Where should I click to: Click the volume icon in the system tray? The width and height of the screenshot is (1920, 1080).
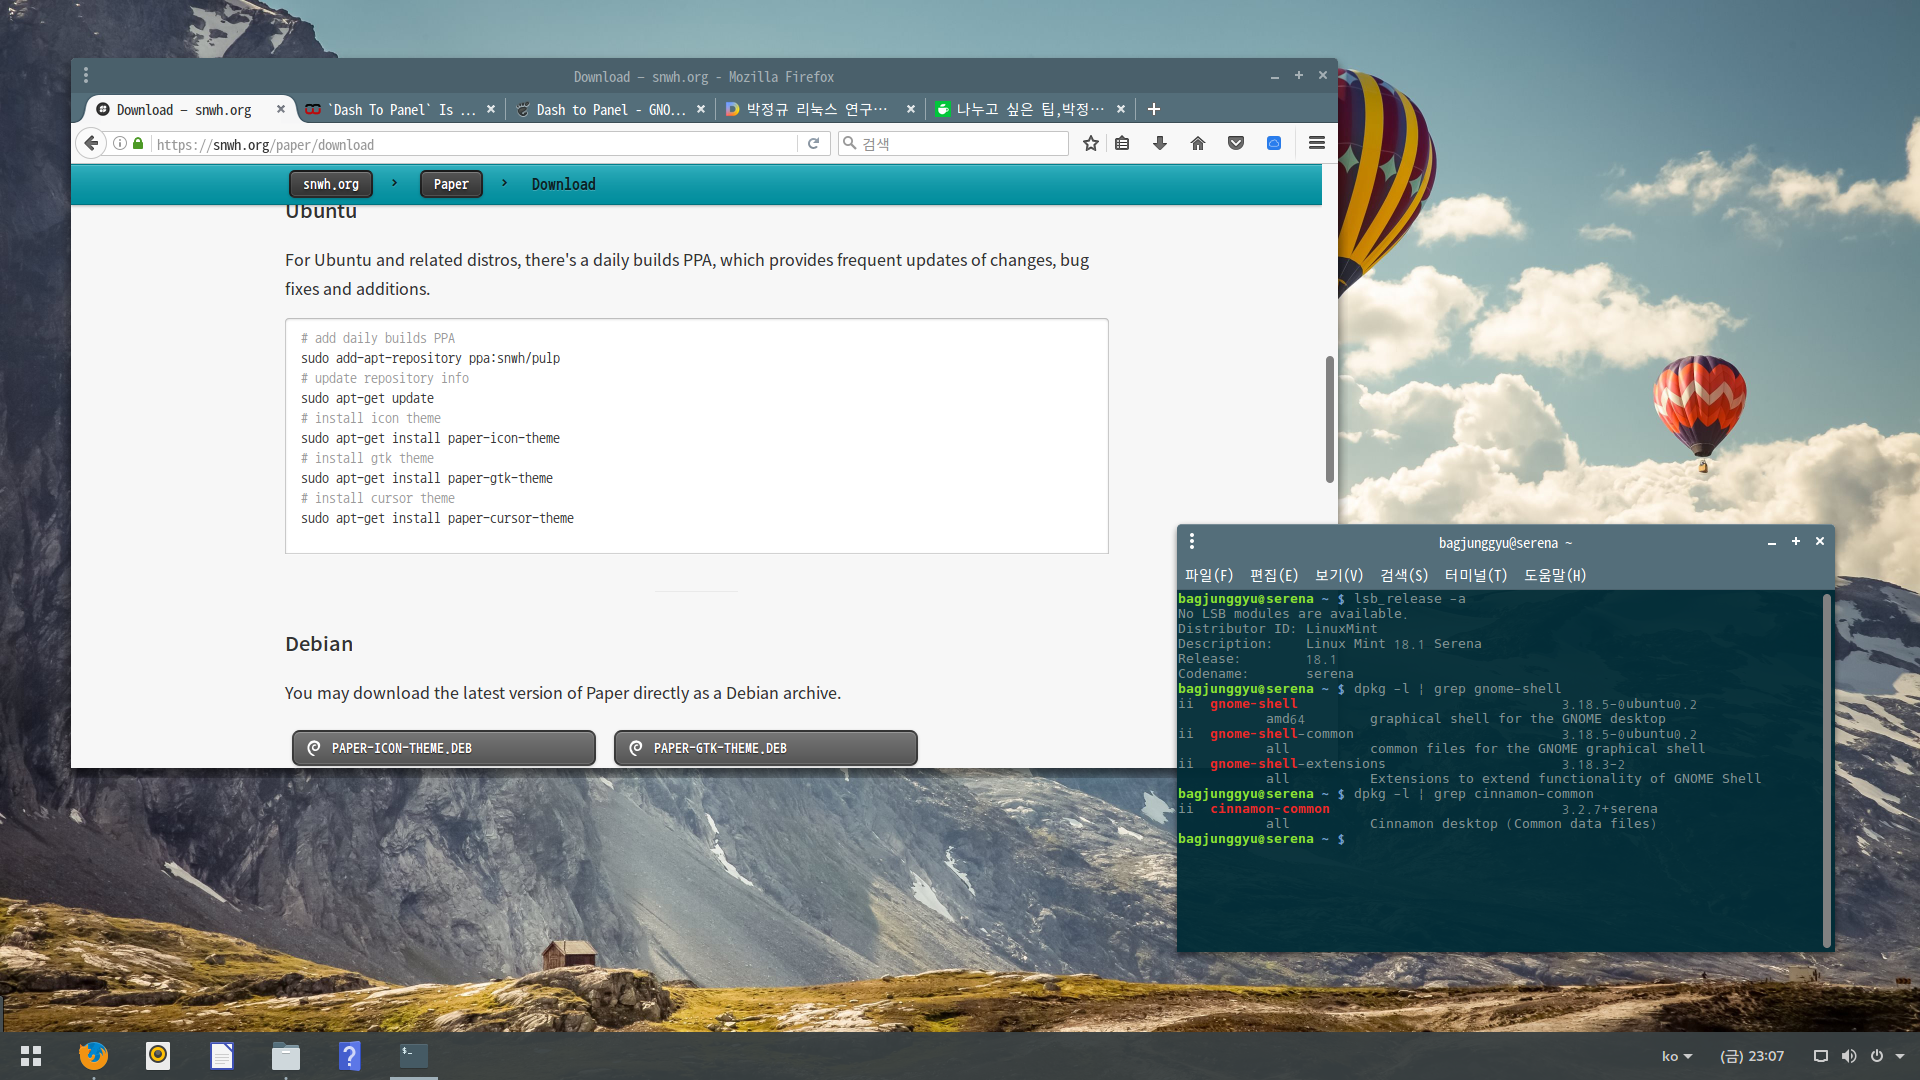click(x=1849, y=1056)
